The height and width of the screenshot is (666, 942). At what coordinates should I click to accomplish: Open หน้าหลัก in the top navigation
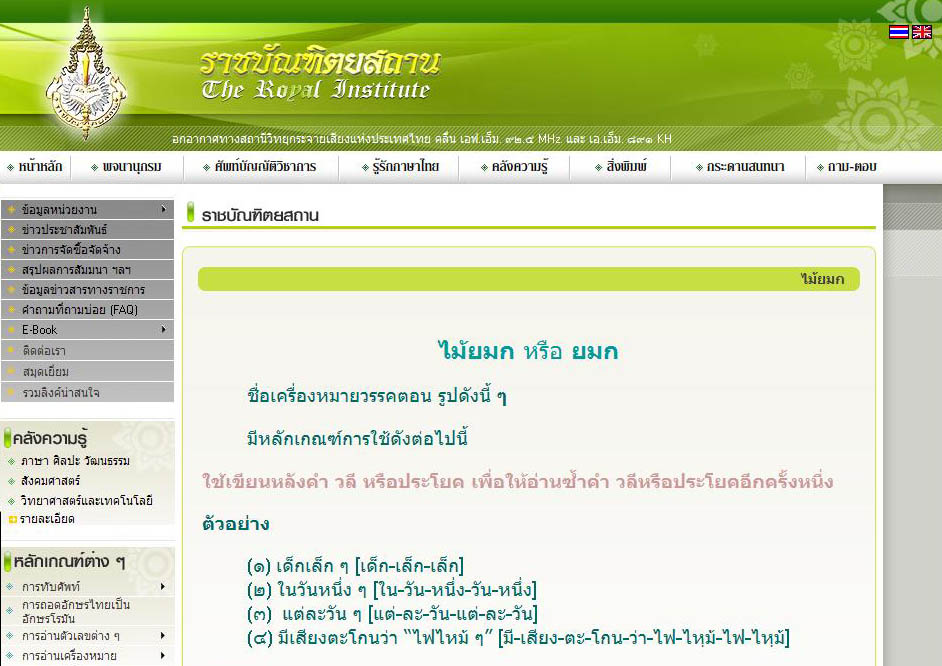pos(40,166)
